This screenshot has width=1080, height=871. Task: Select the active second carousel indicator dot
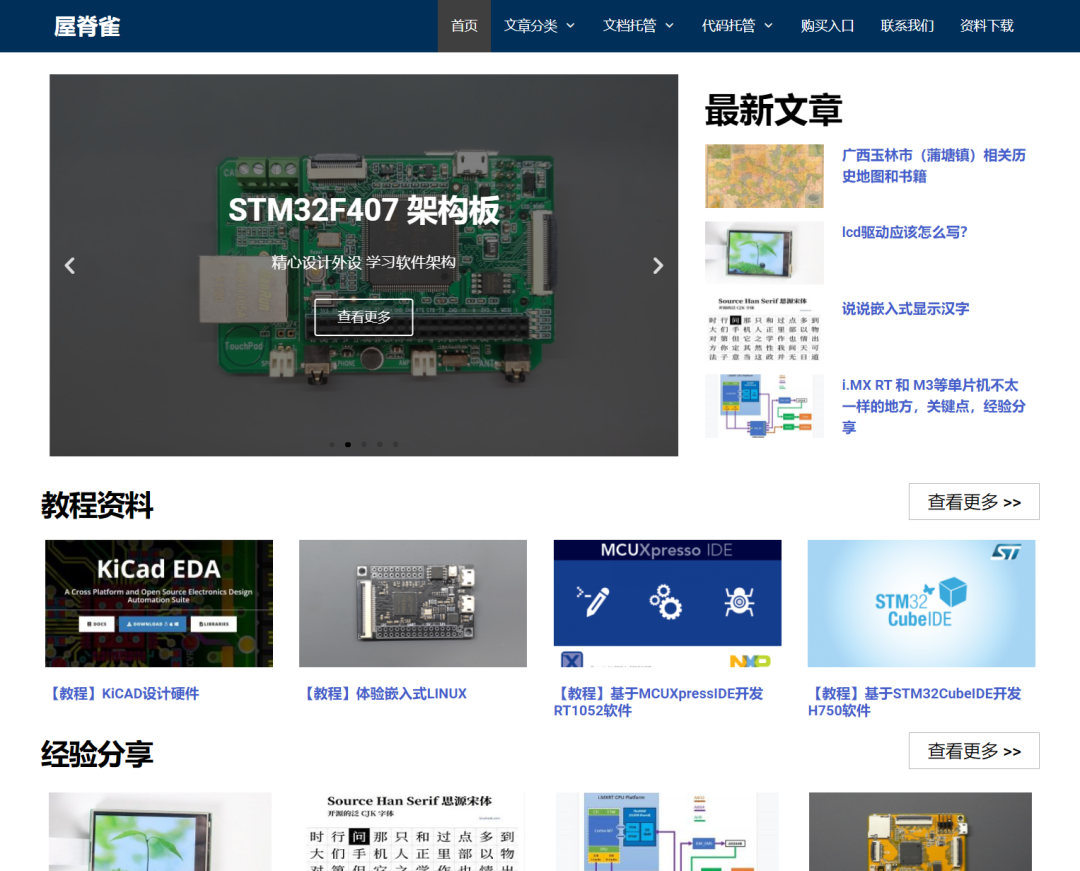tap(348, 445)
